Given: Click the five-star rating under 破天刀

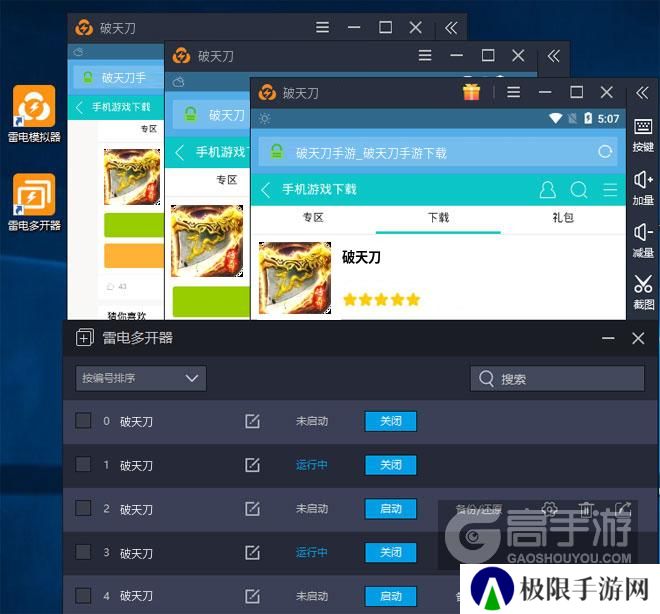Looking at the screenshot, I should 382,300.
